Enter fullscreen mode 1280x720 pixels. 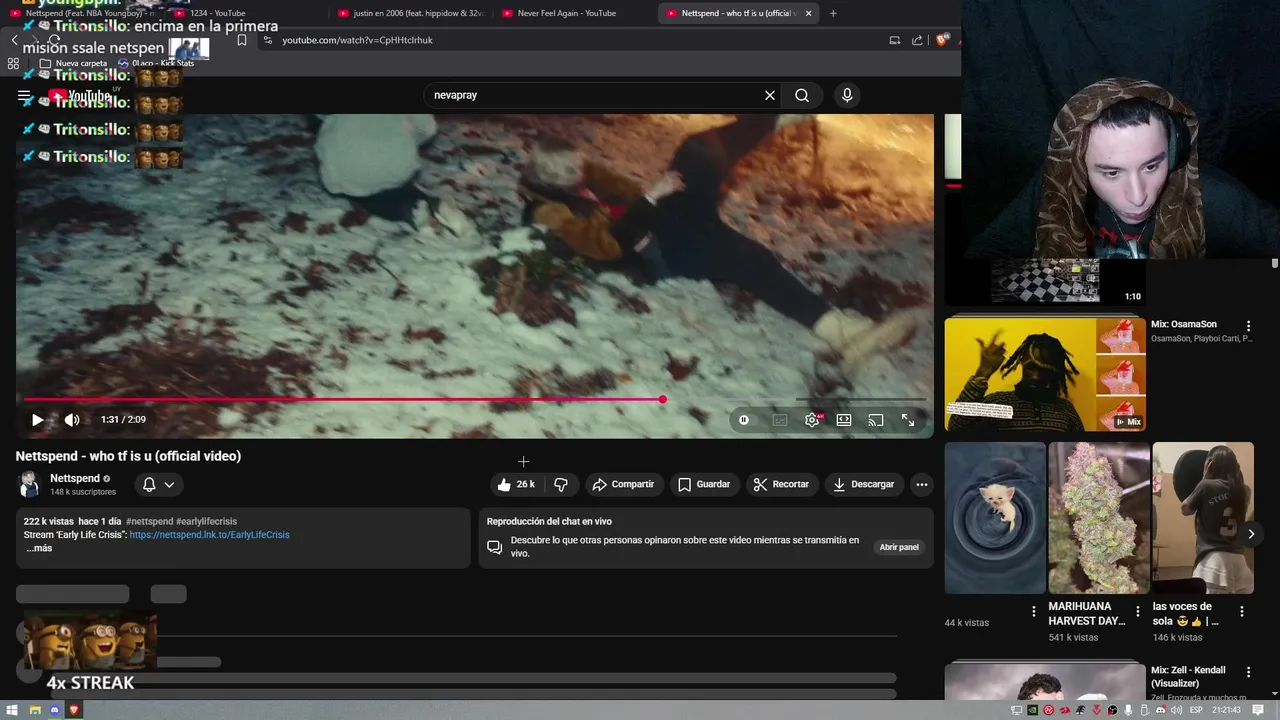click(908, 420)
